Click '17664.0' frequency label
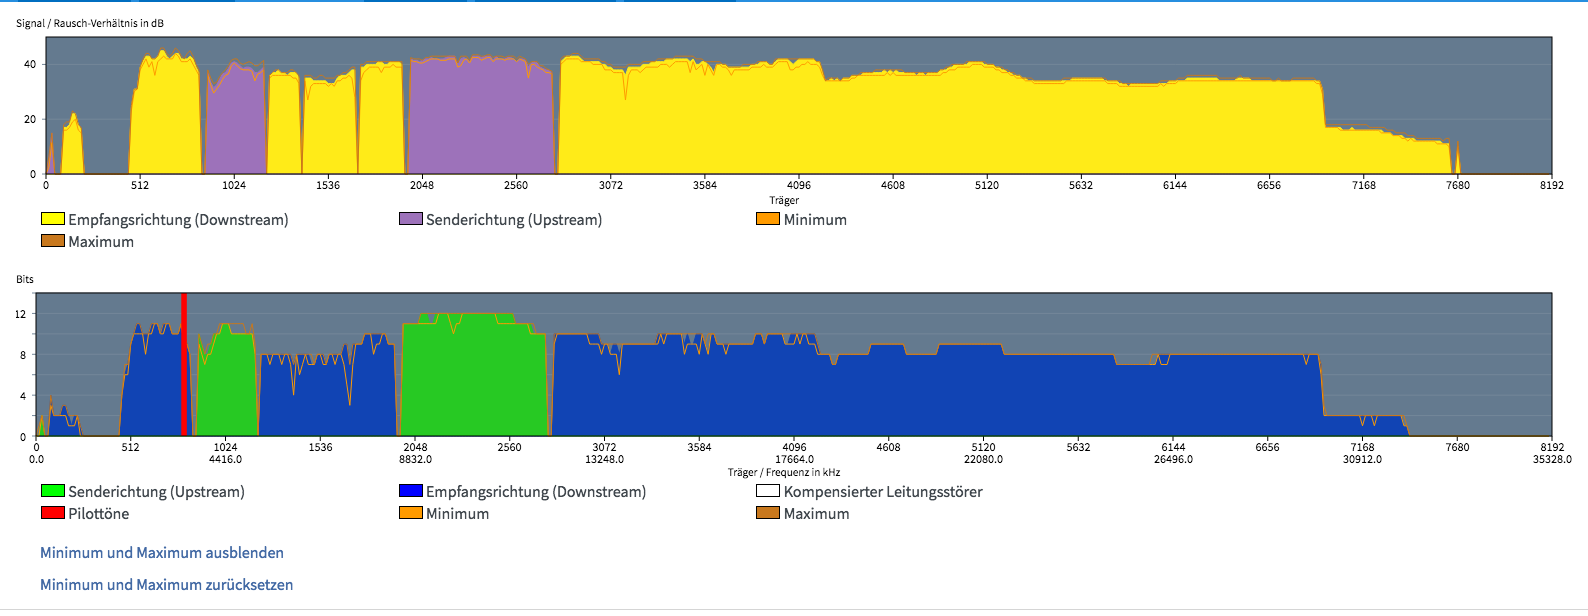 (x=794, y=460)
